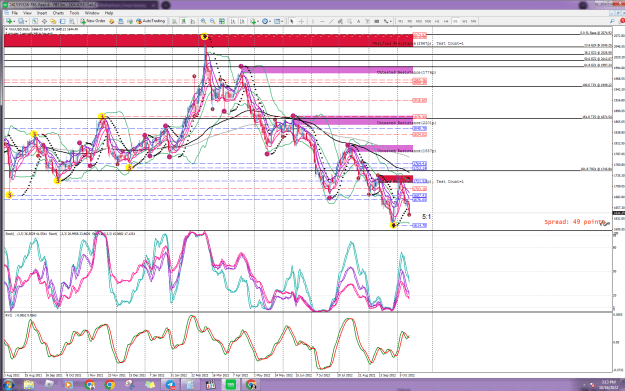Select the vertical line tool
625x391 pixels.
click(x=313, y=21)
